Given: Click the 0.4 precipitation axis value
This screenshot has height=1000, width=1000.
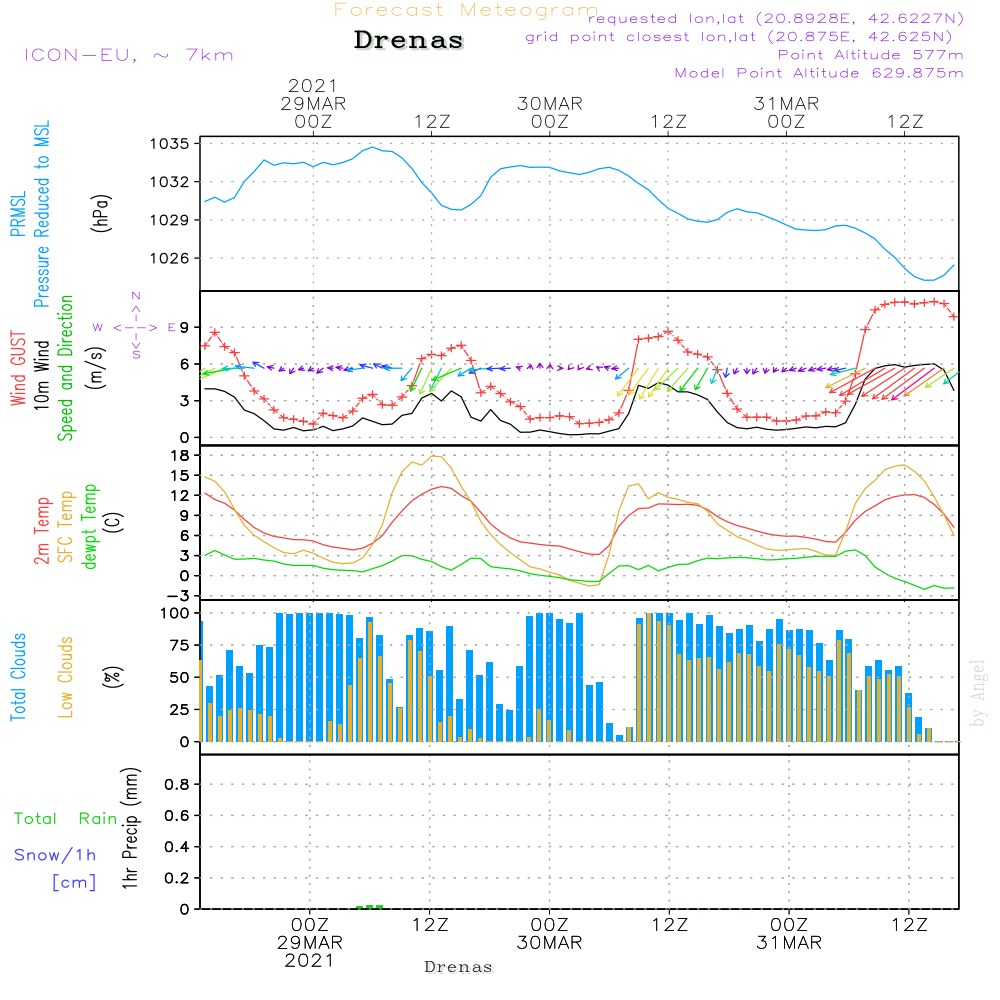Looking at the screenshot, I should [177, 847].
